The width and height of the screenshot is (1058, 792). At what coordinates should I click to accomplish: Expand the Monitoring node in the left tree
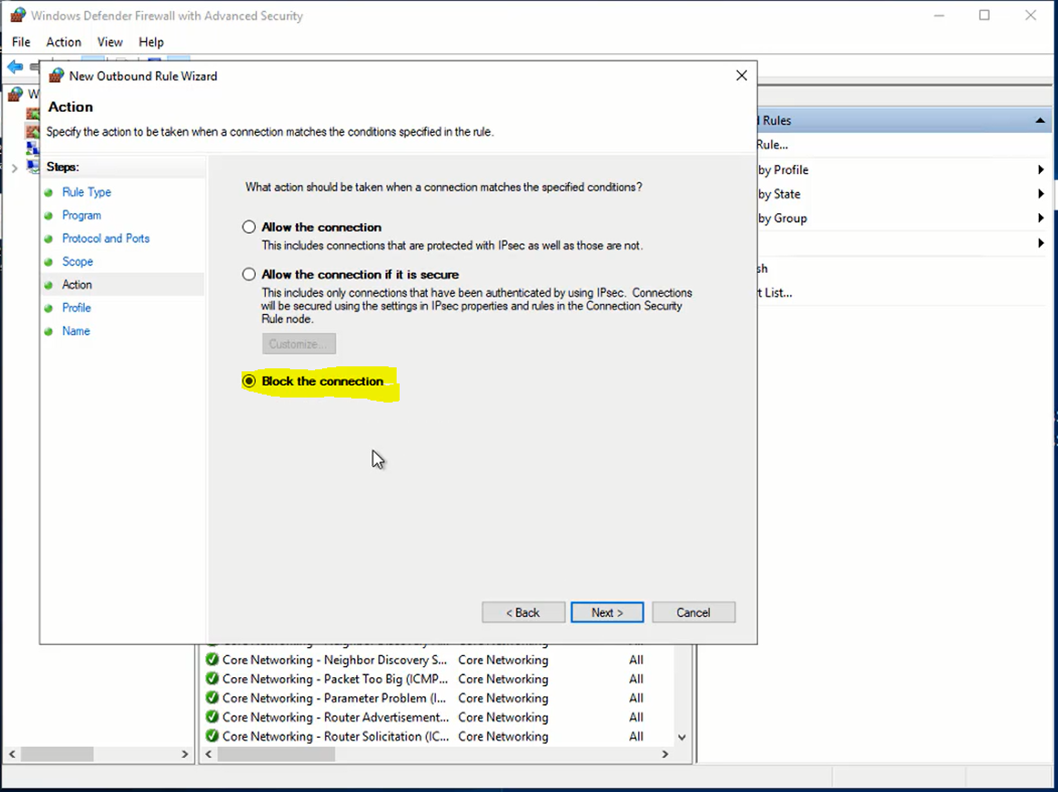click(x=14, y=168)
